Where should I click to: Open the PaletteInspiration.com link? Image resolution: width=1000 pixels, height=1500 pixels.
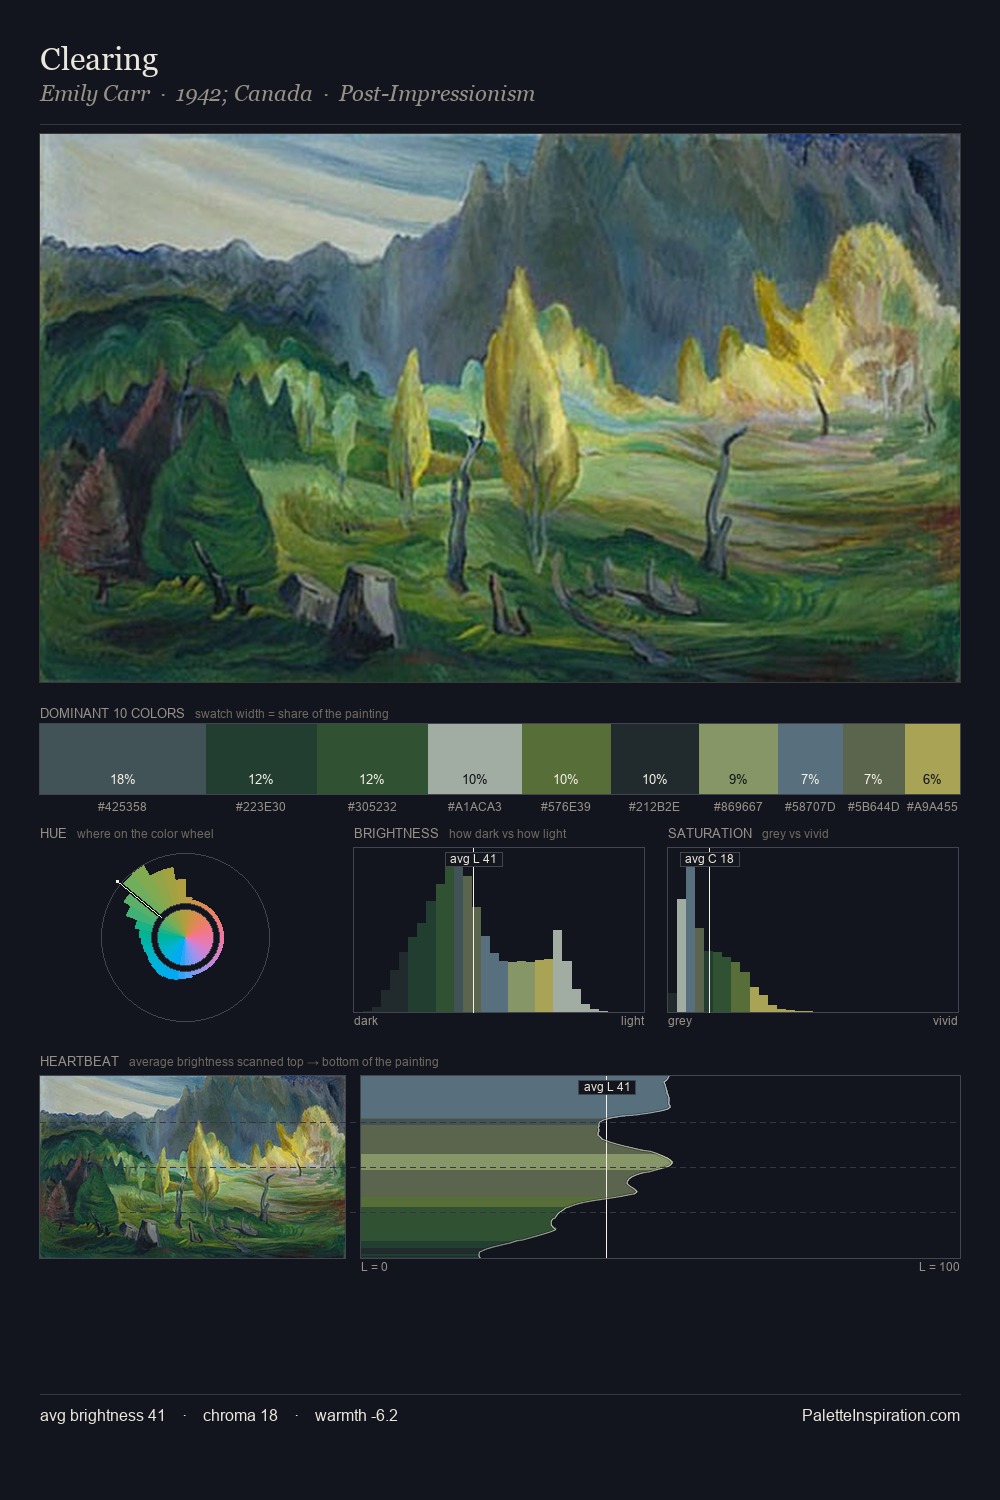coord(881,1415)
